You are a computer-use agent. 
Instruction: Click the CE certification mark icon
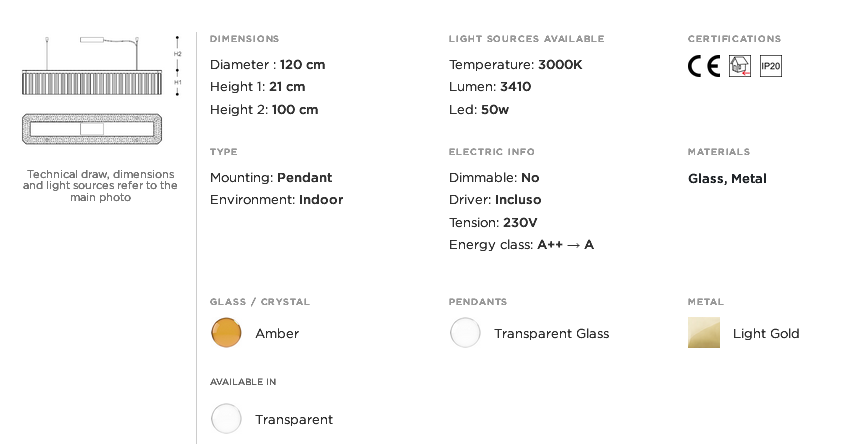[x=704, y=66]
